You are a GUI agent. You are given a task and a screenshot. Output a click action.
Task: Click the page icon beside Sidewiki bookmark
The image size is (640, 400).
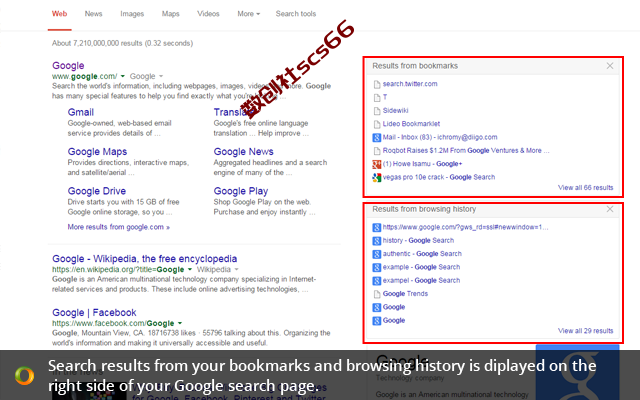pos(377,111)
